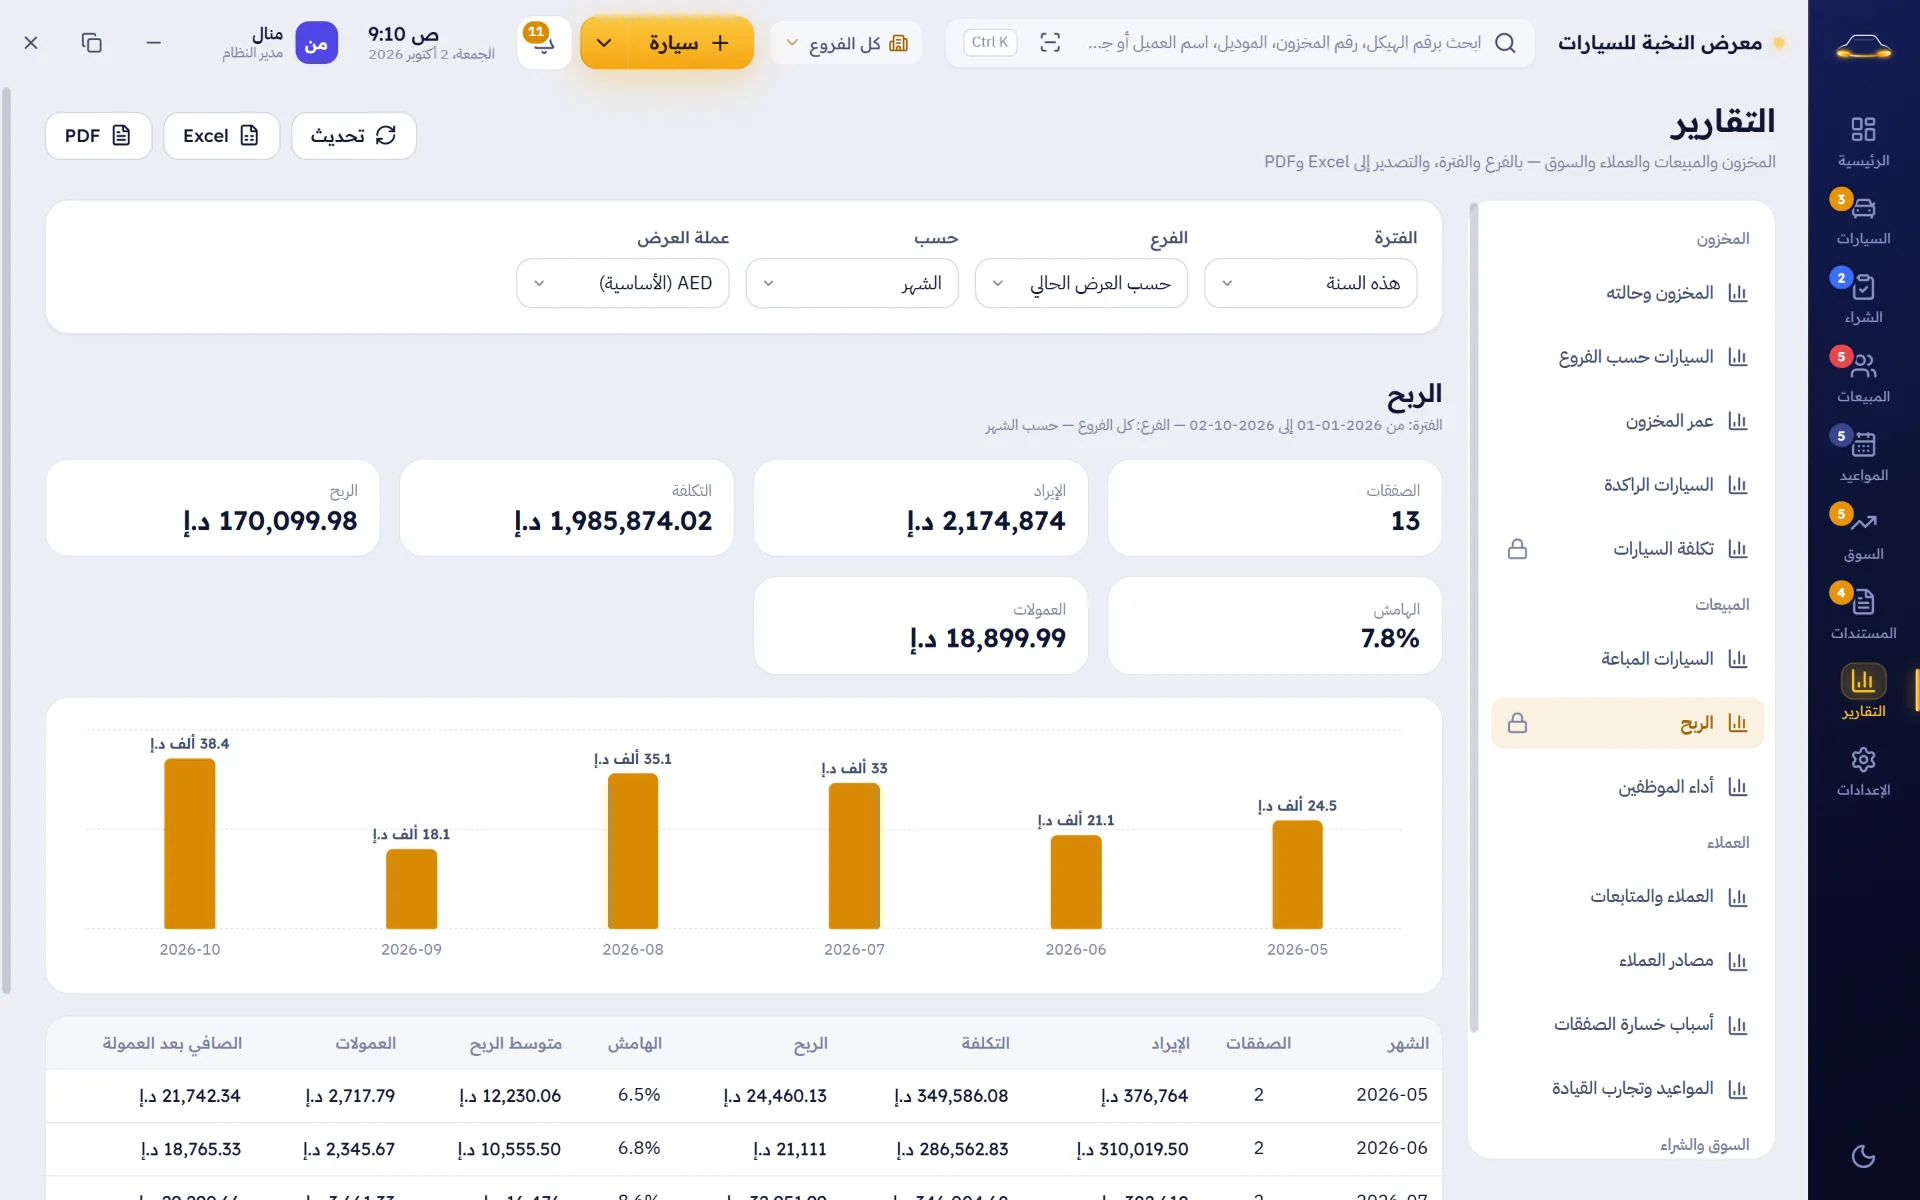Open the الفرع branch dropdown
Screen dimensions: 1920x1200
[x=1081, y=283]
